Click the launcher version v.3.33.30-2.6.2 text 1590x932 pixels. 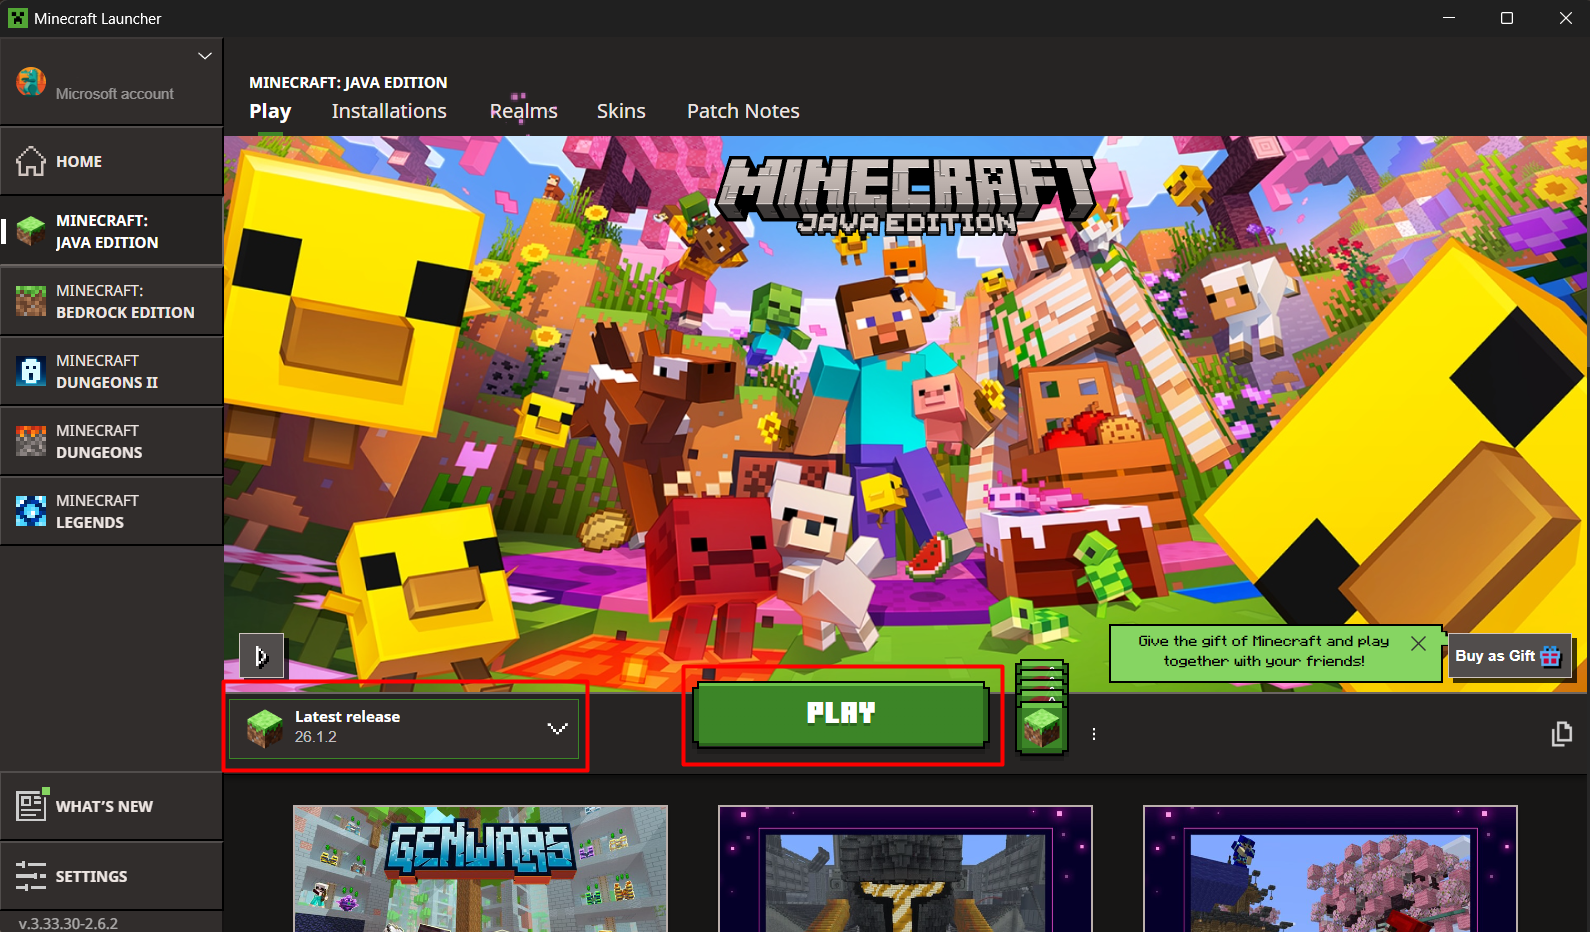pyautogui.click(x=68, y=923)
